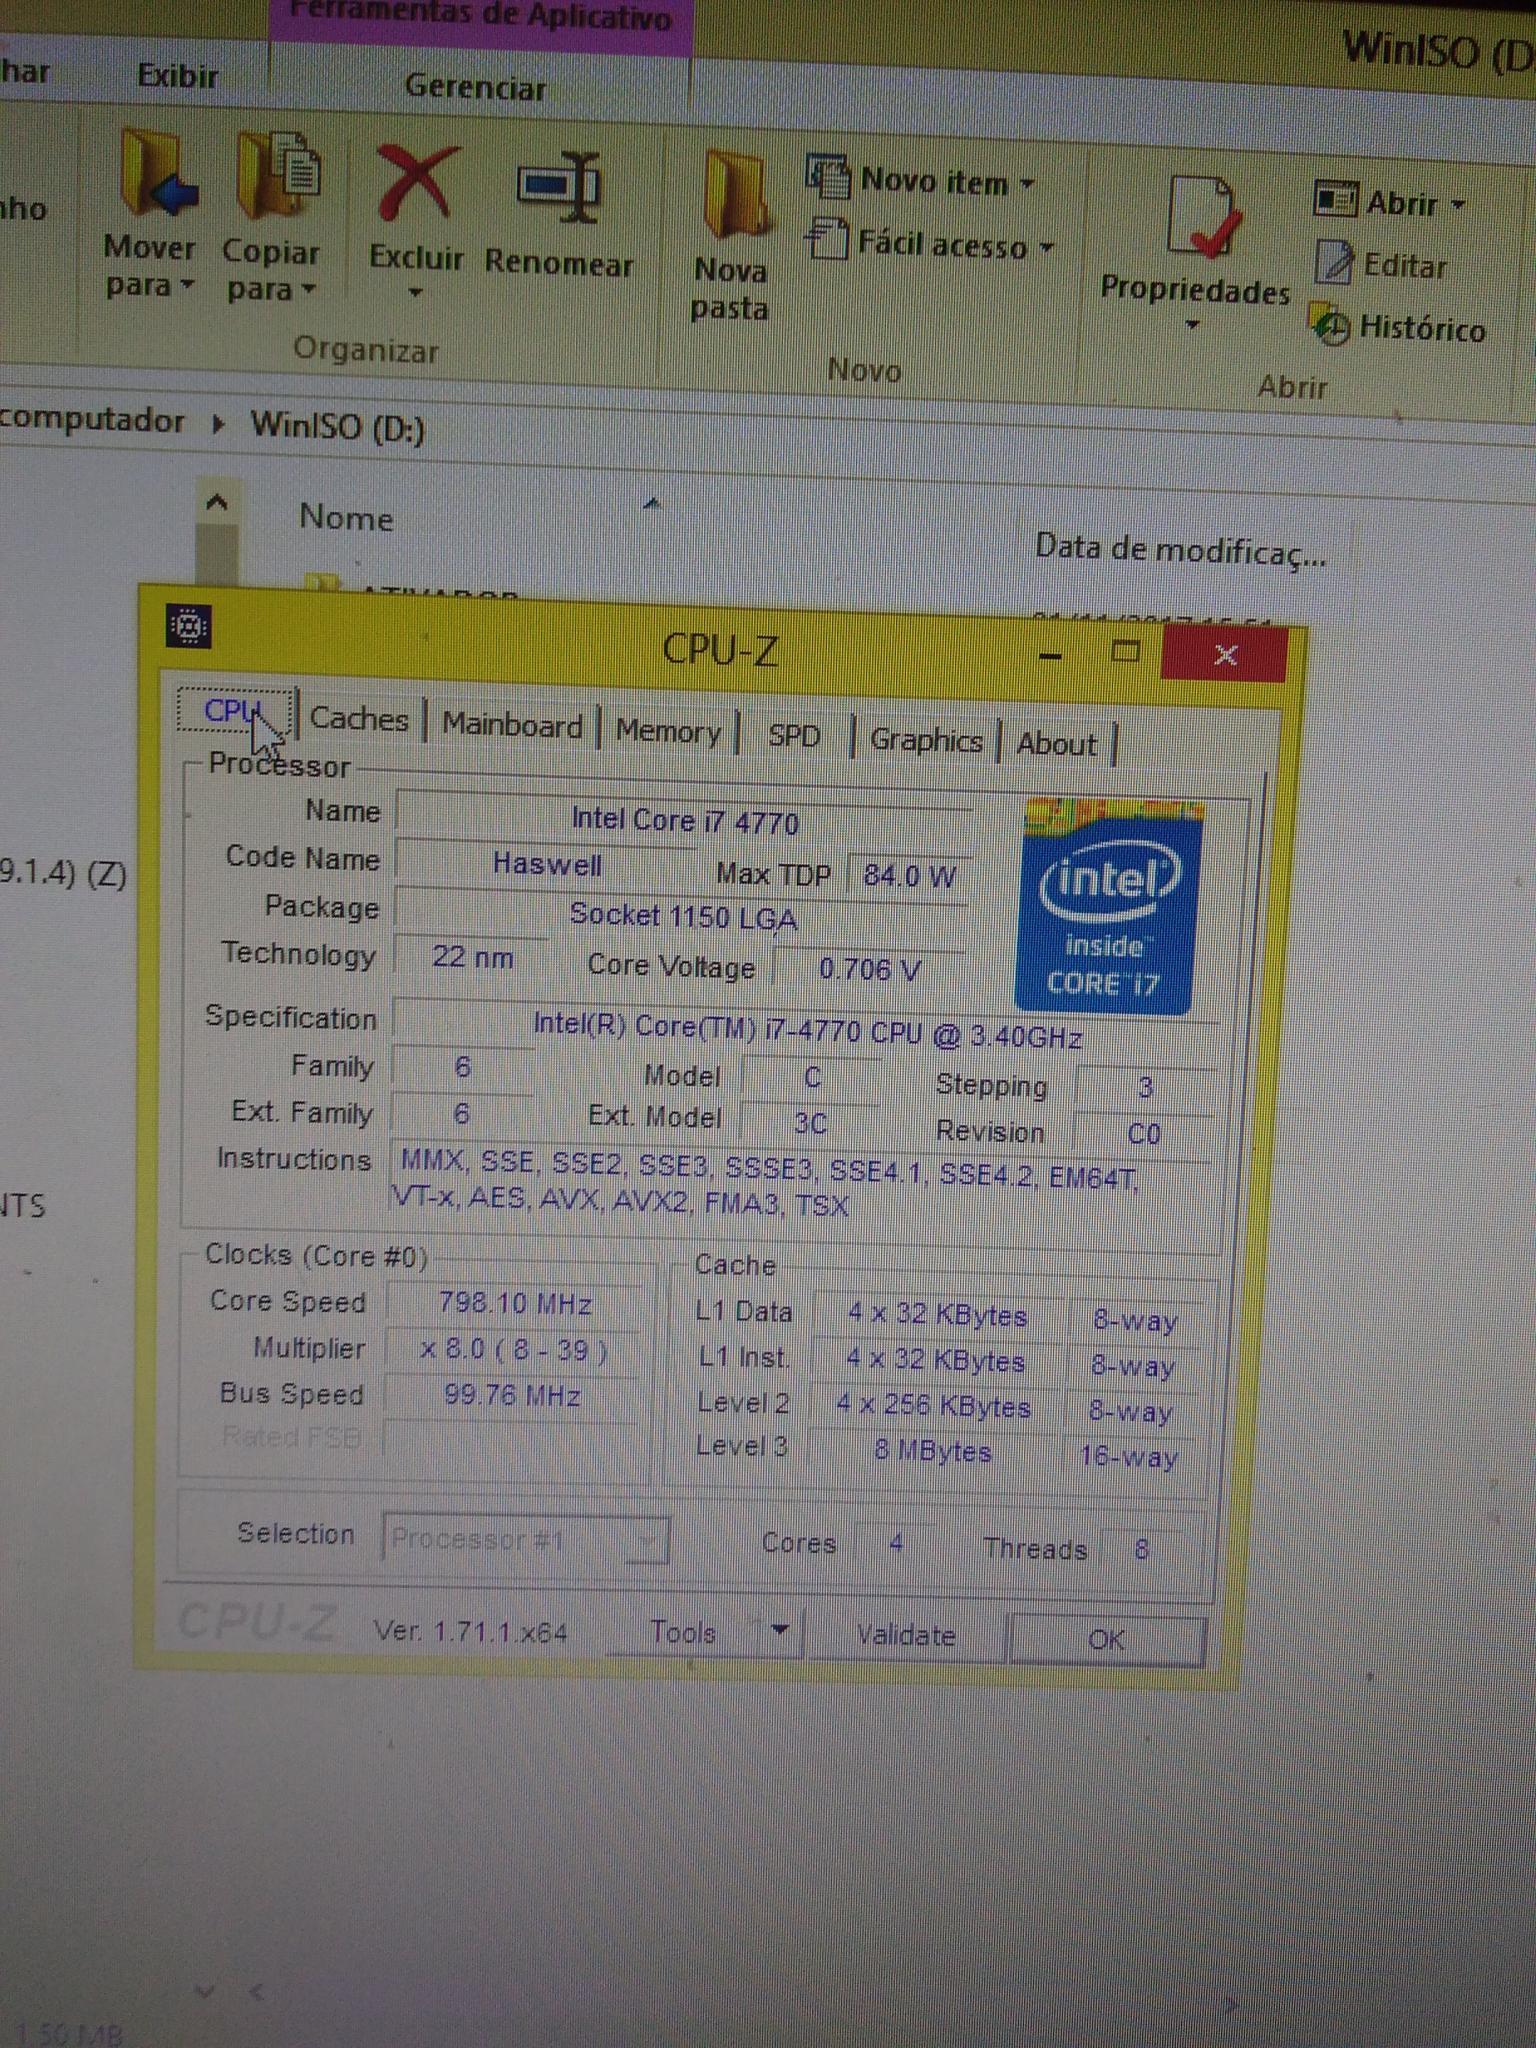
Task: Click the Specification field text
Action: (x=806, y=1030)
